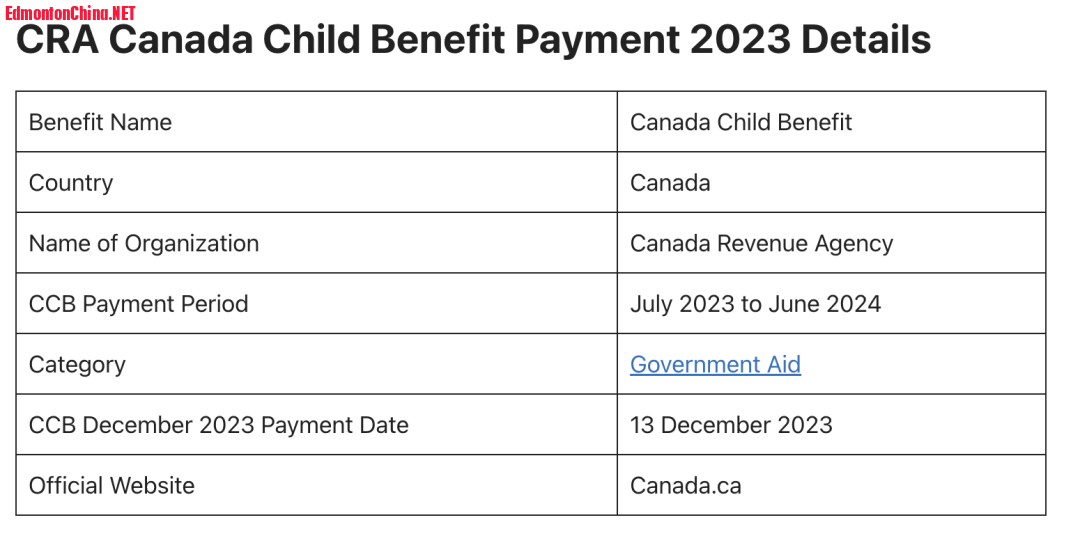The height and width of the screenshot is (543, 1080).
Task: Click the 2023 year in page heading
Action: 740,40
